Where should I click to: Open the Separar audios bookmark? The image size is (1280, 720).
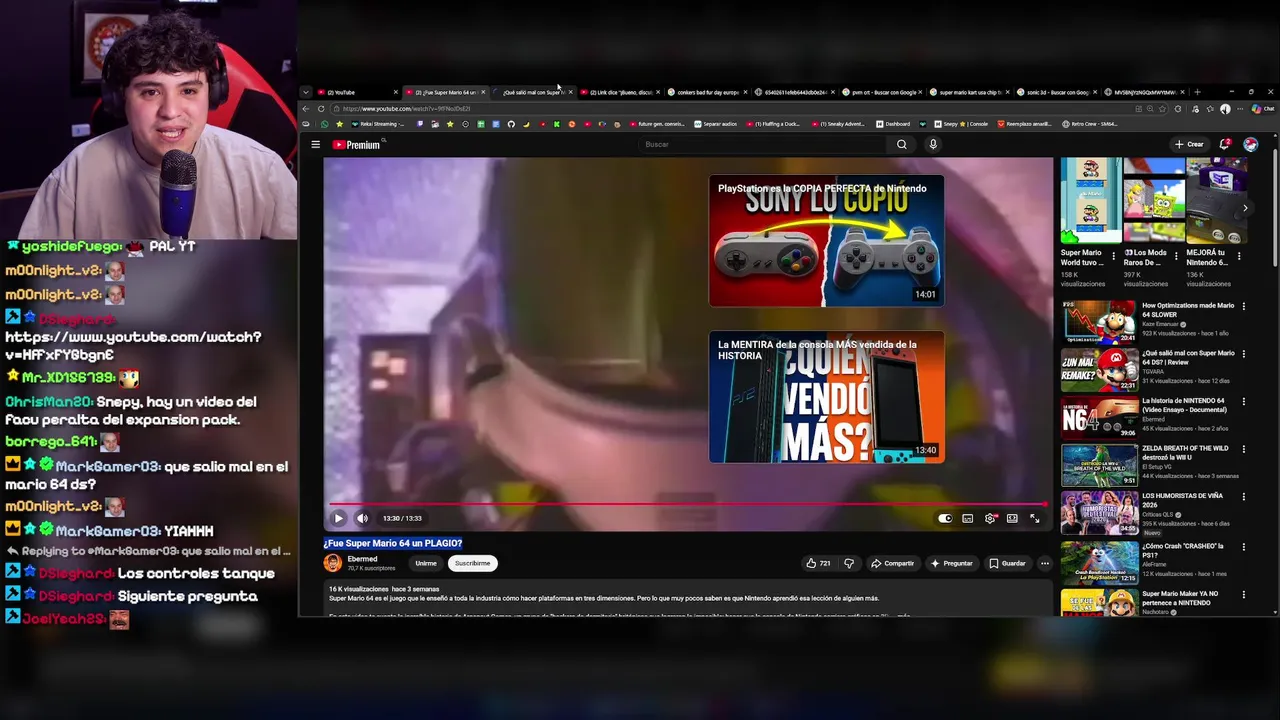click(x=714, y=124)
